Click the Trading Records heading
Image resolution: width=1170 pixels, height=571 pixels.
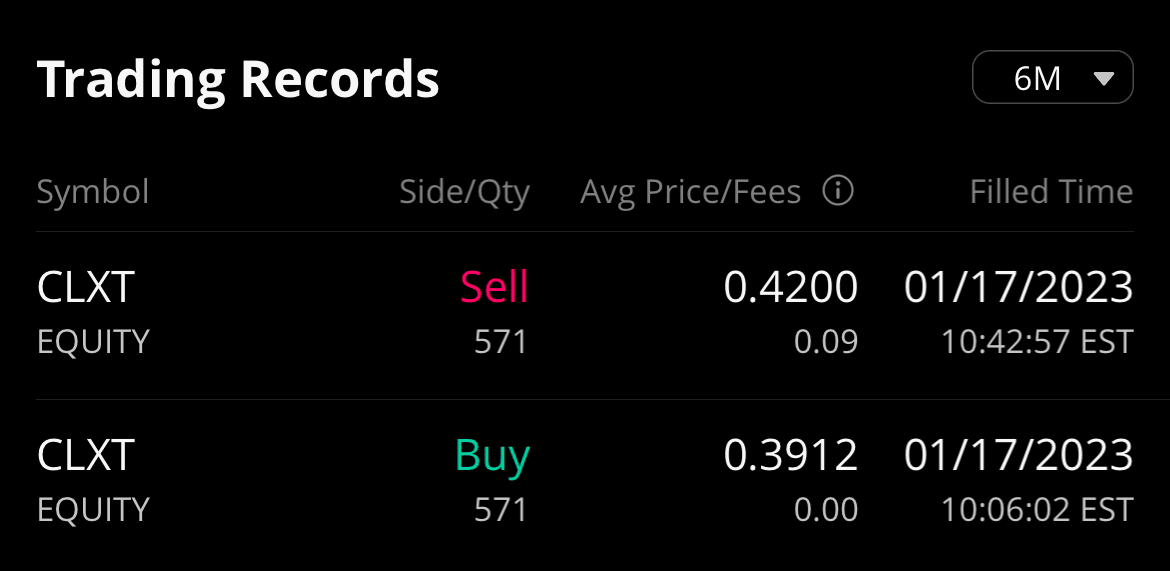(238, 79)
